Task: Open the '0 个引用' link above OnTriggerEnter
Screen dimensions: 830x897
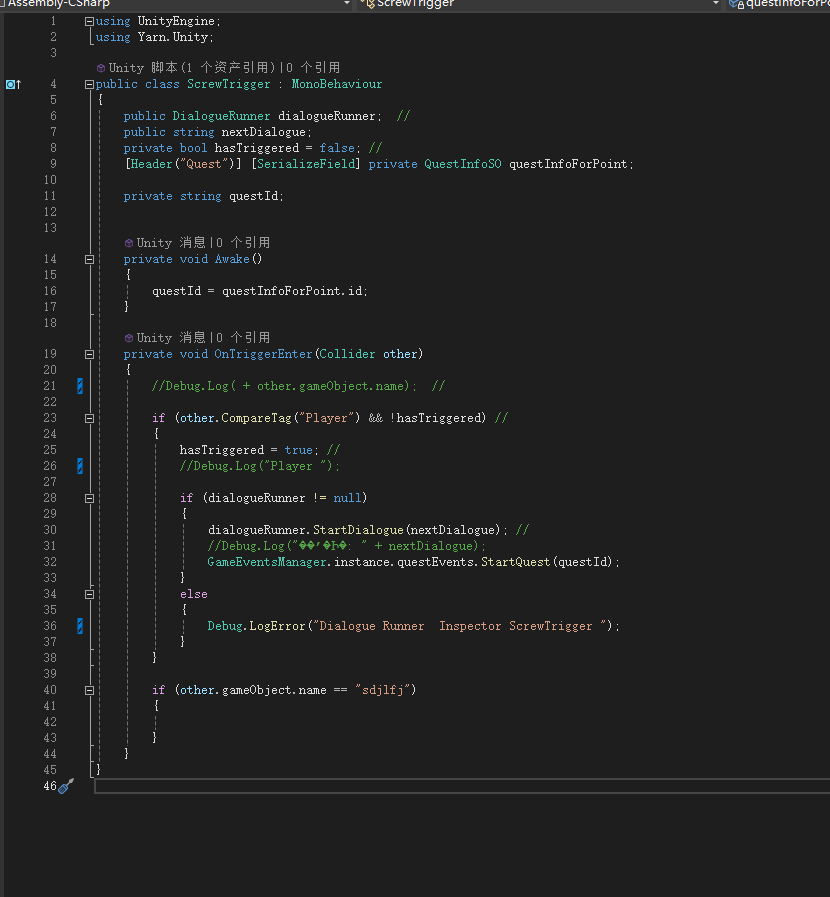Action: click(x=243, y=338)
